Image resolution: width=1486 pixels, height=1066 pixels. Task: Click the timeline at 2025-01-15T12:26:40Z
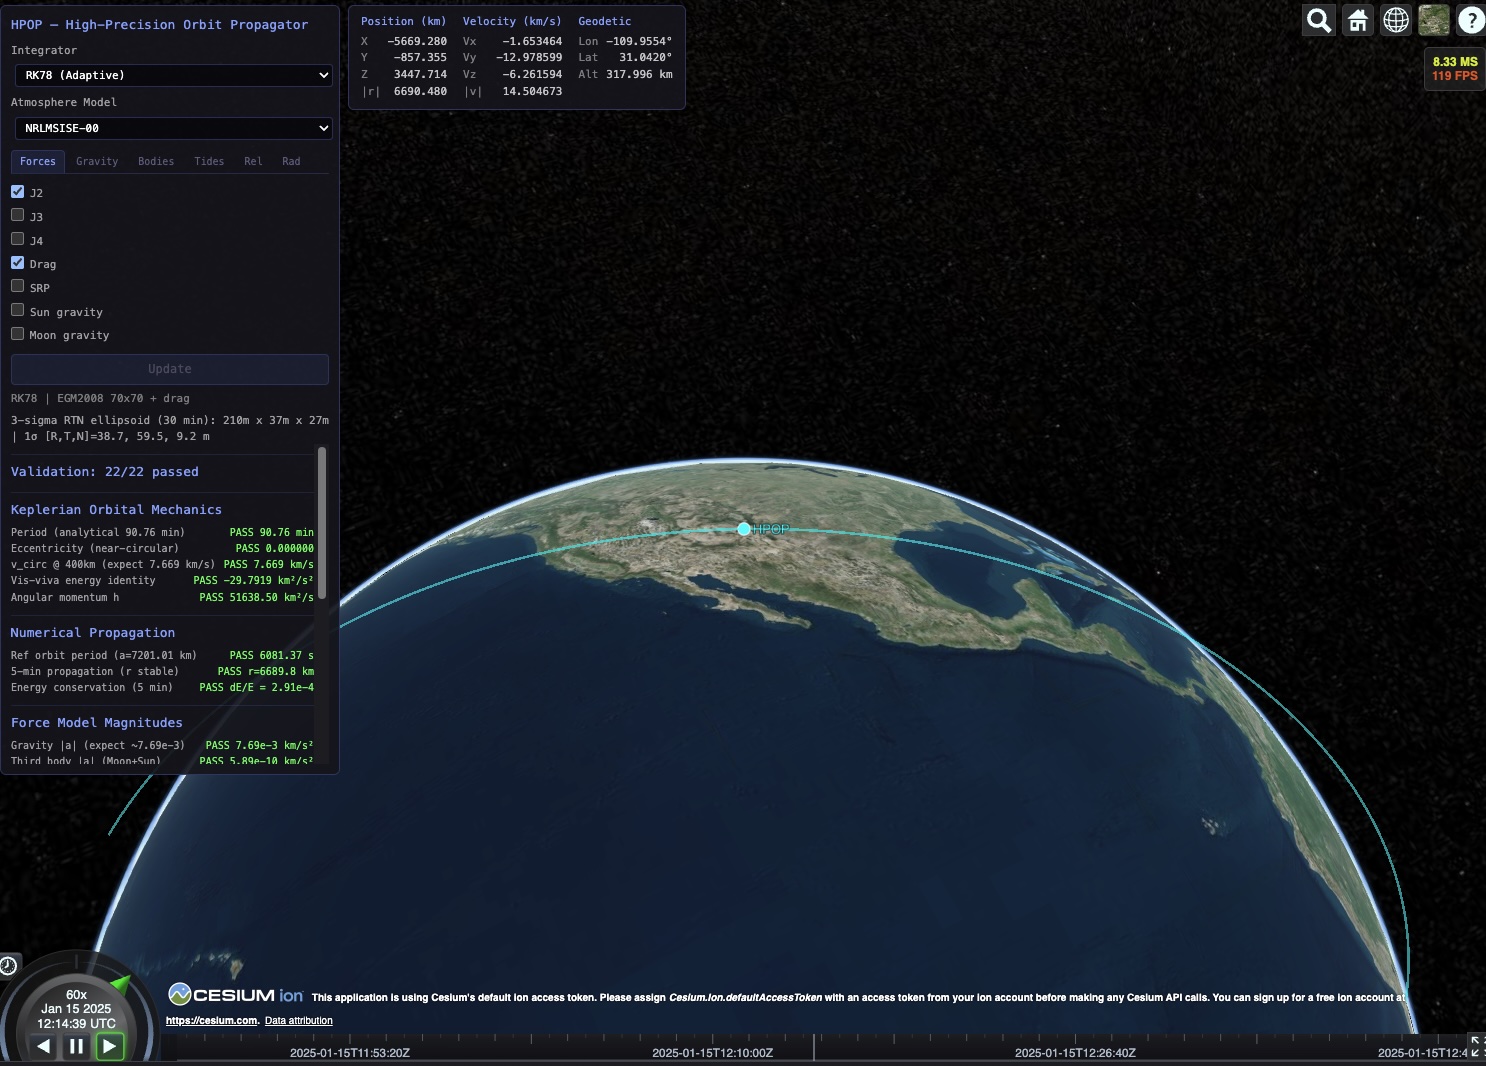(1075, 1052)
